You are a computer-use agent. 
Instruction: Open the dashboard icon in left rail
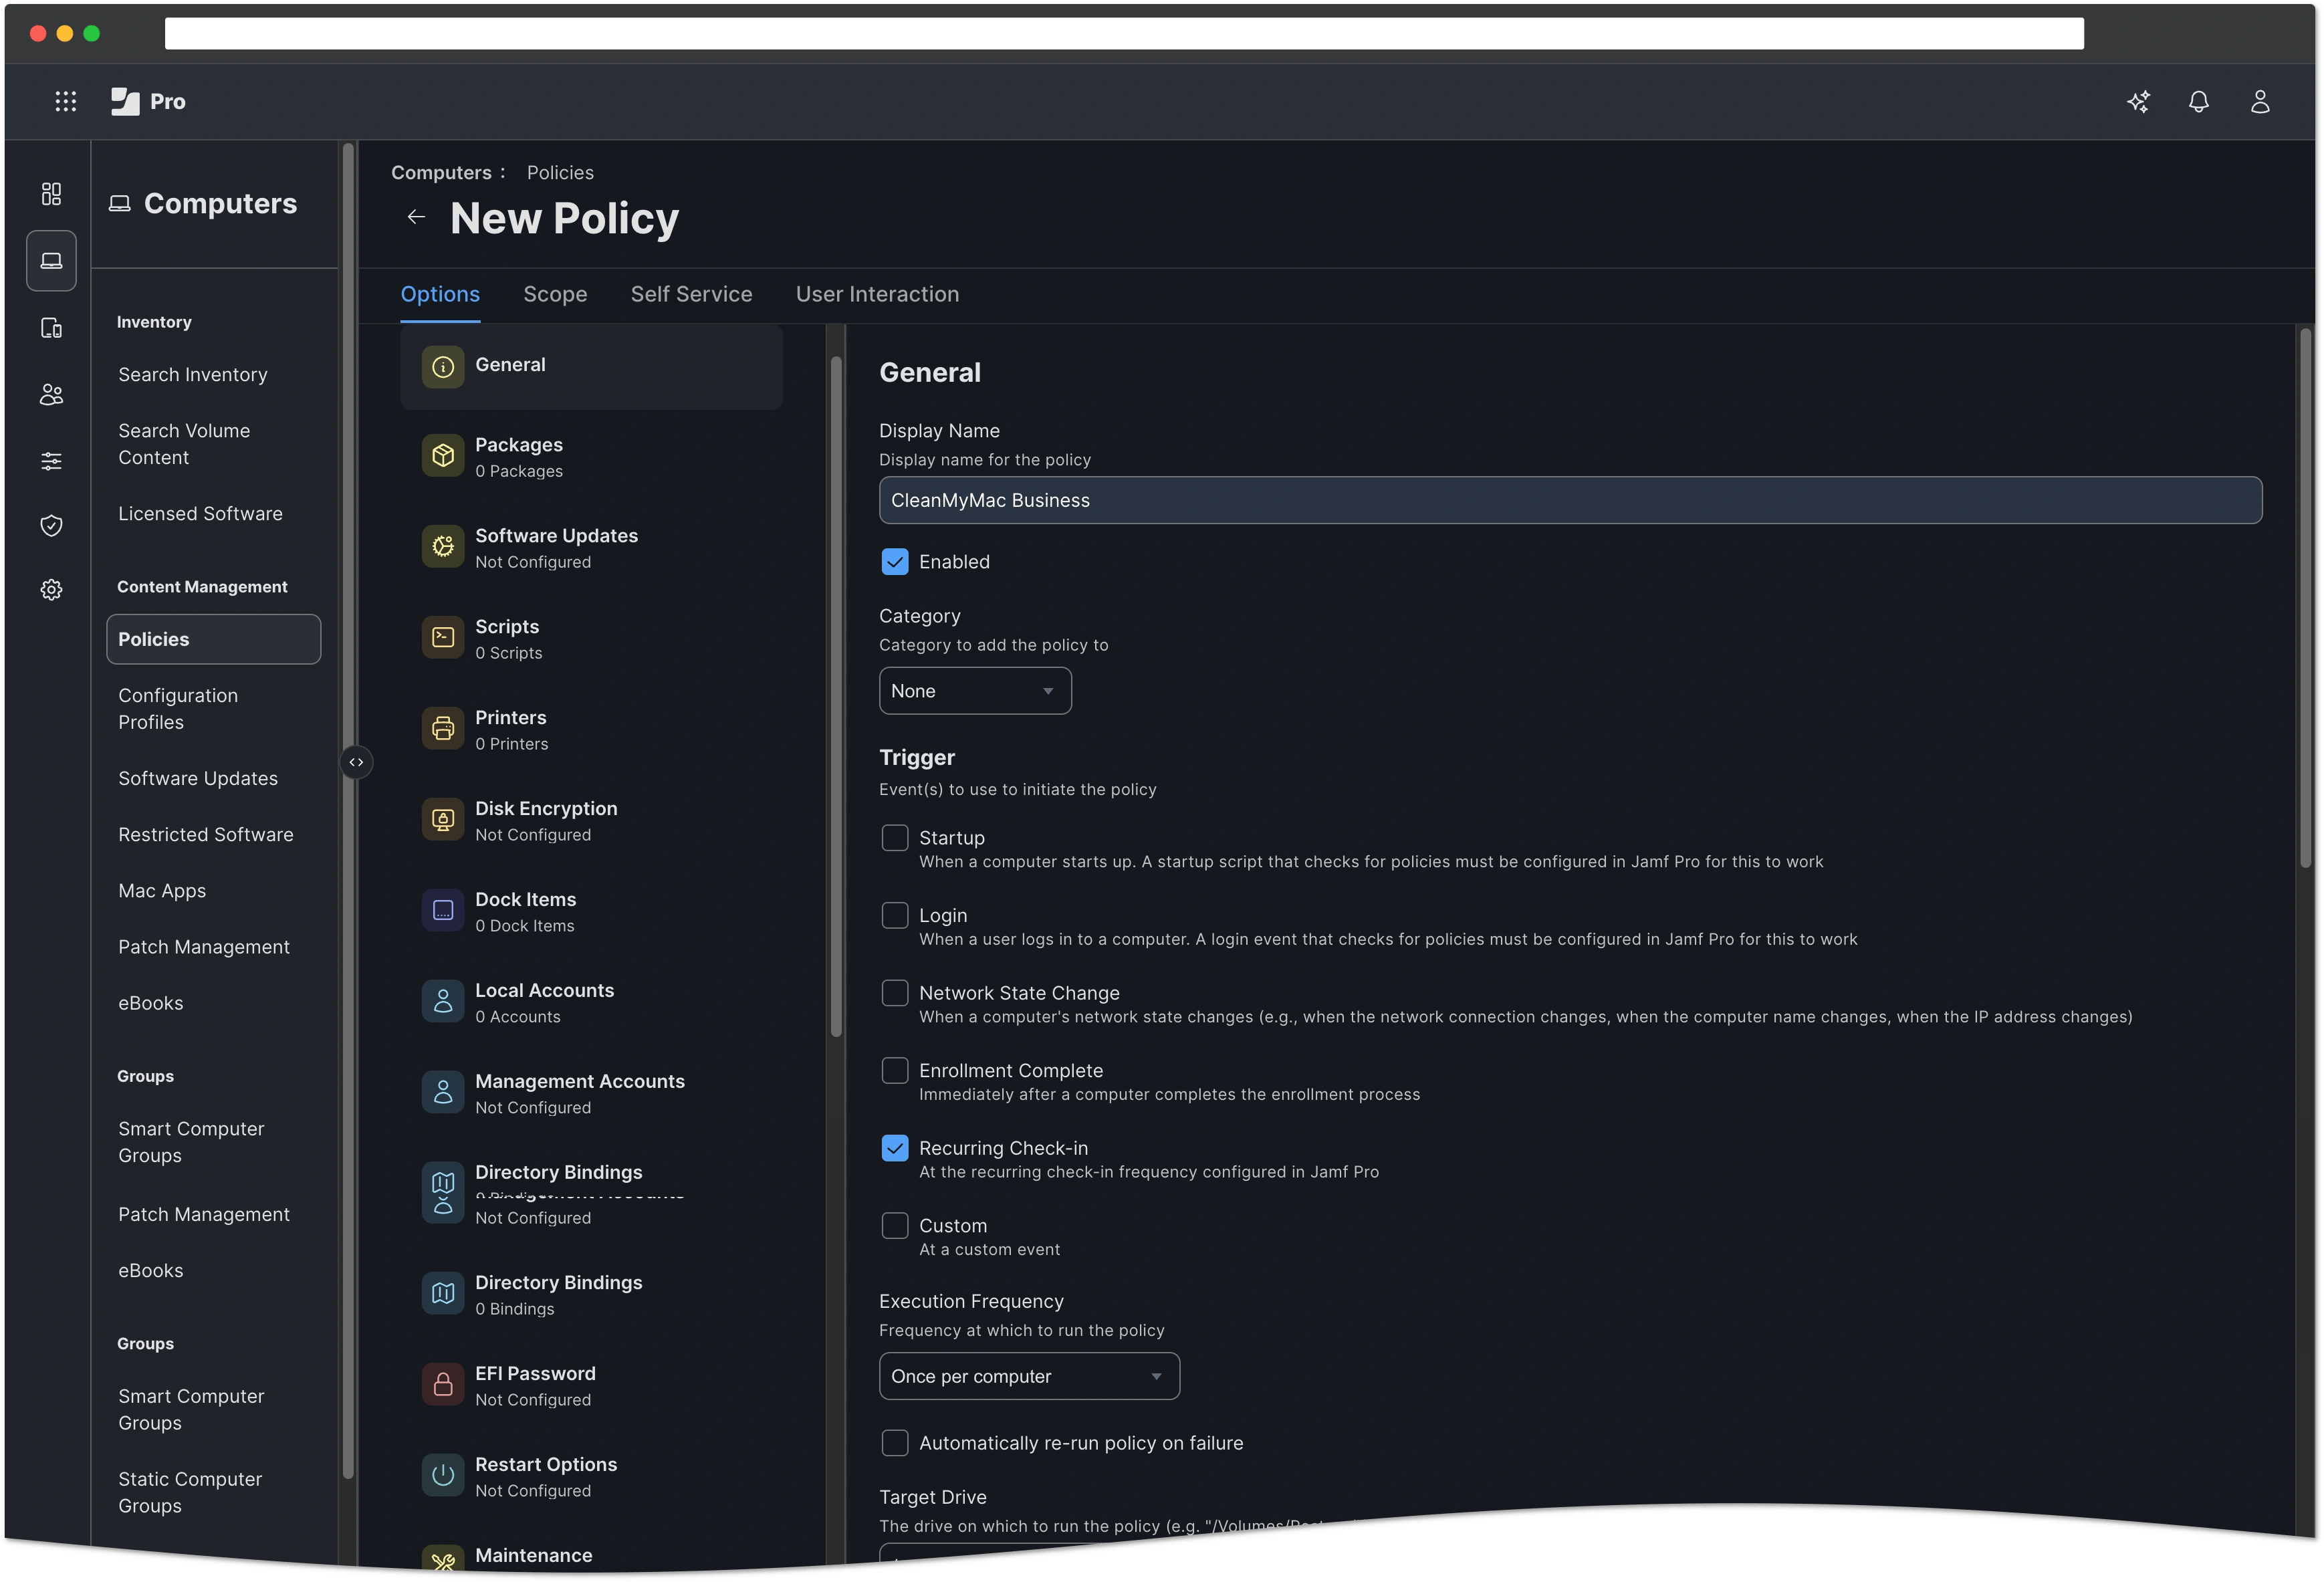pos(51,193)
